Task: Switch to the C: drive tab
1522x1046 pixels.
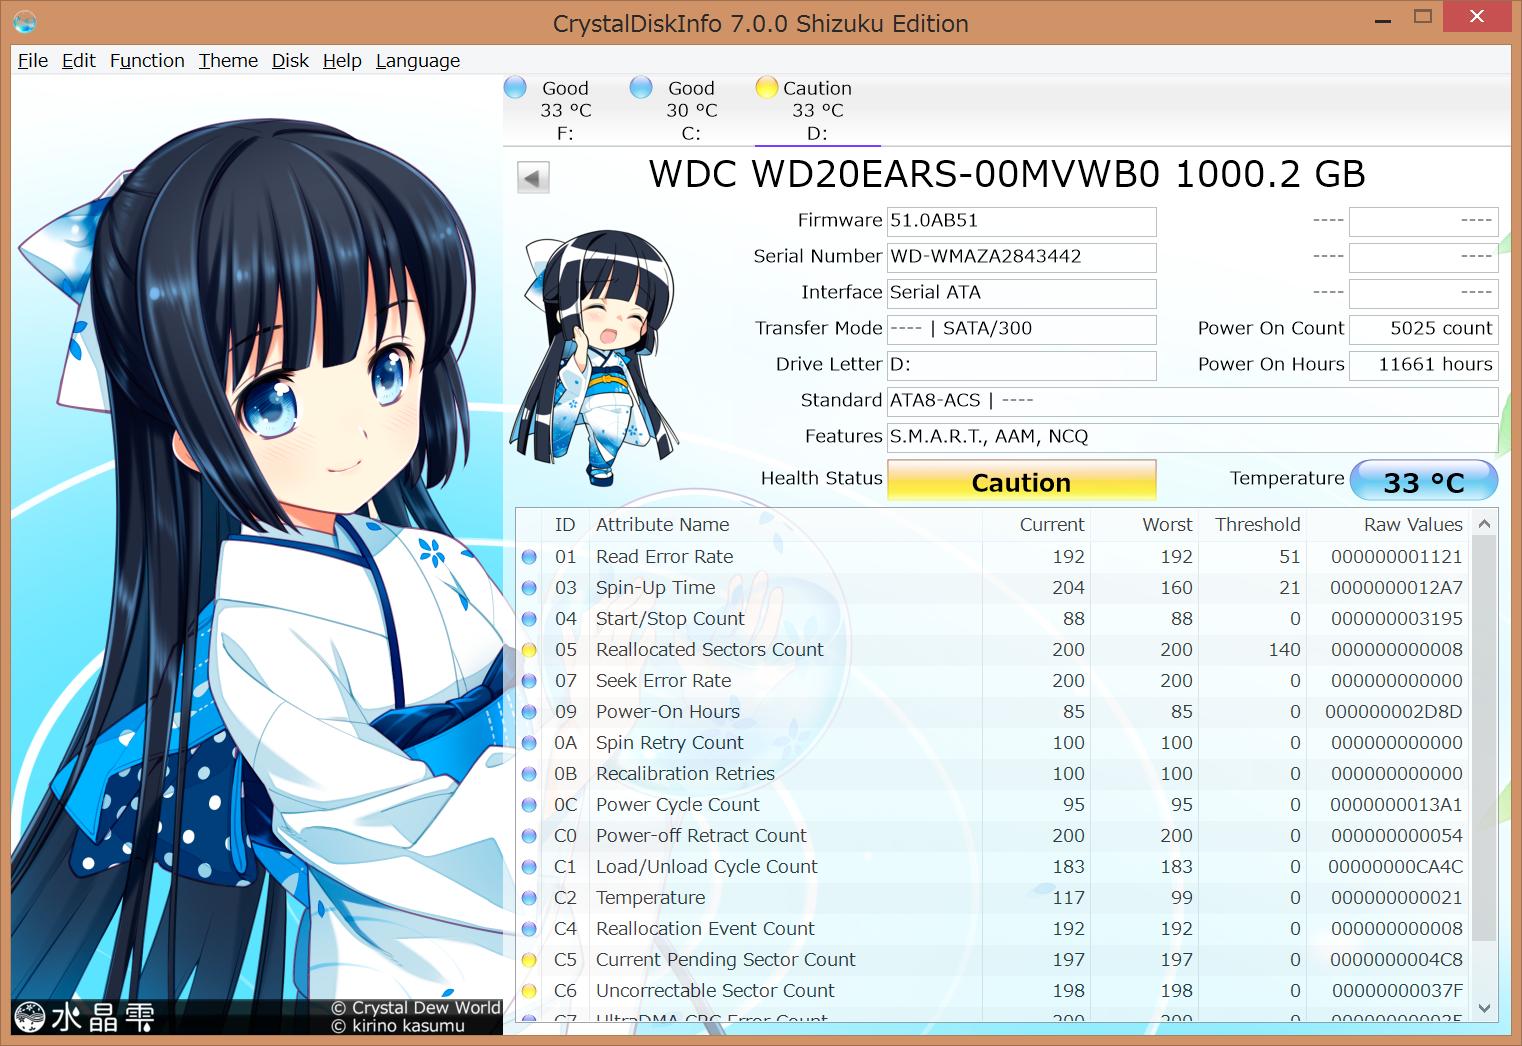Action: click(689, 110)
